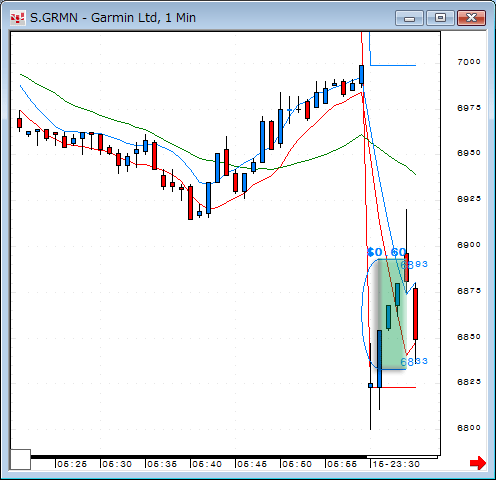Click the 6925 price scale label
496x480 pixels.
469,199
